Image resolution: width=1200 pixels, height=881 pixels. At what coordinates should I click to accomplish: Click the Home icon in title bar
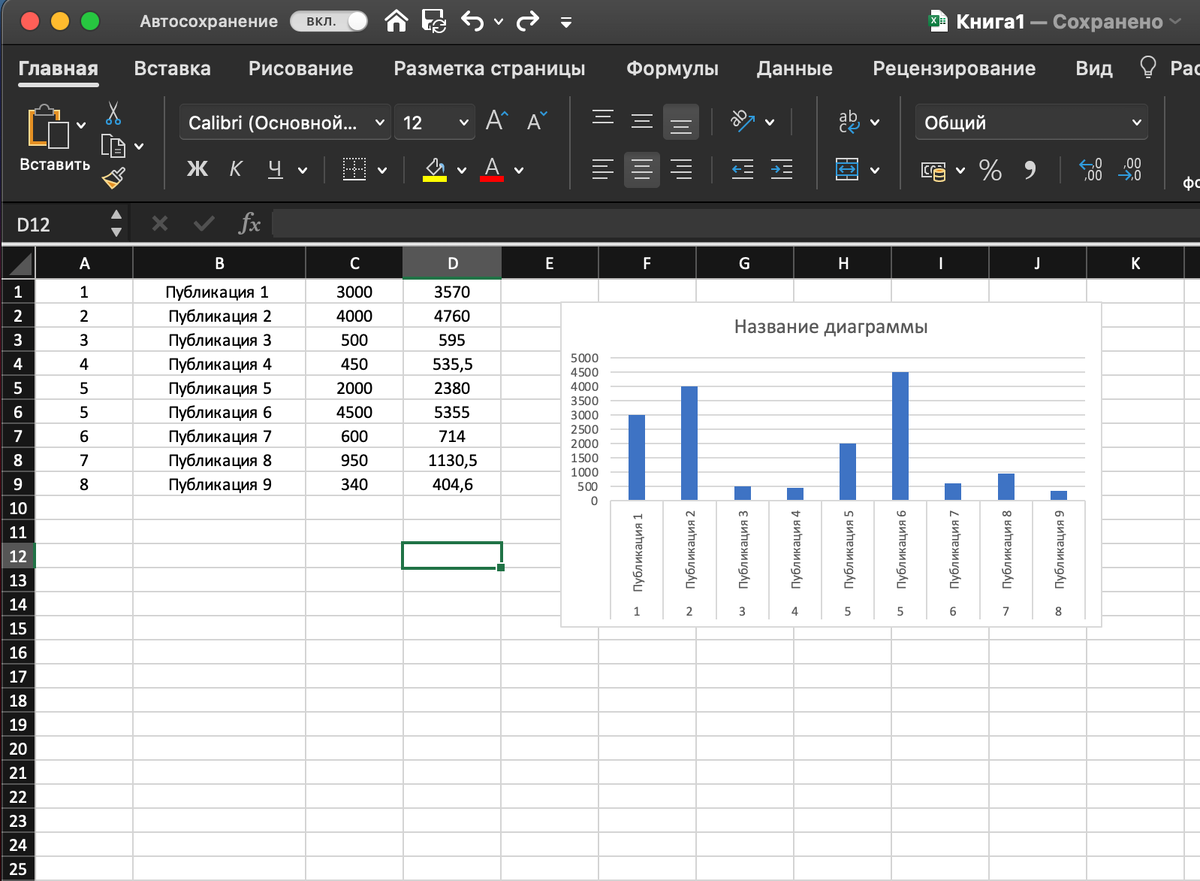(397, 21)
